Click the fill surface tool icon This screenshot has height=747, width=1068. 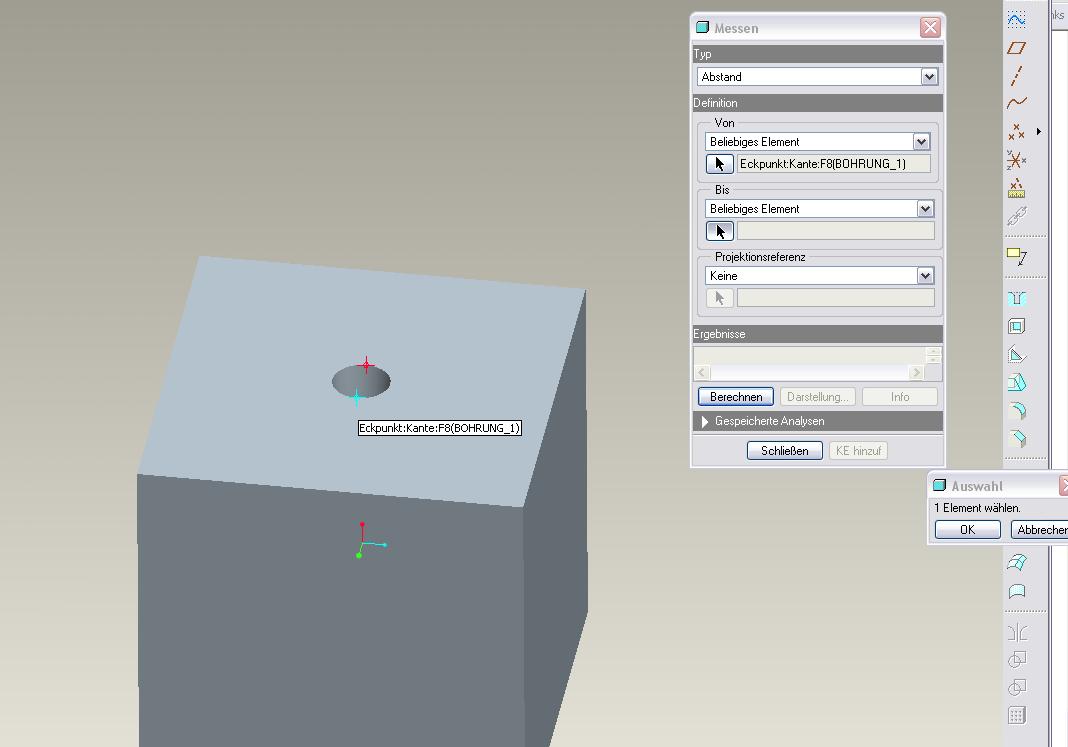tap(1016, 591)
